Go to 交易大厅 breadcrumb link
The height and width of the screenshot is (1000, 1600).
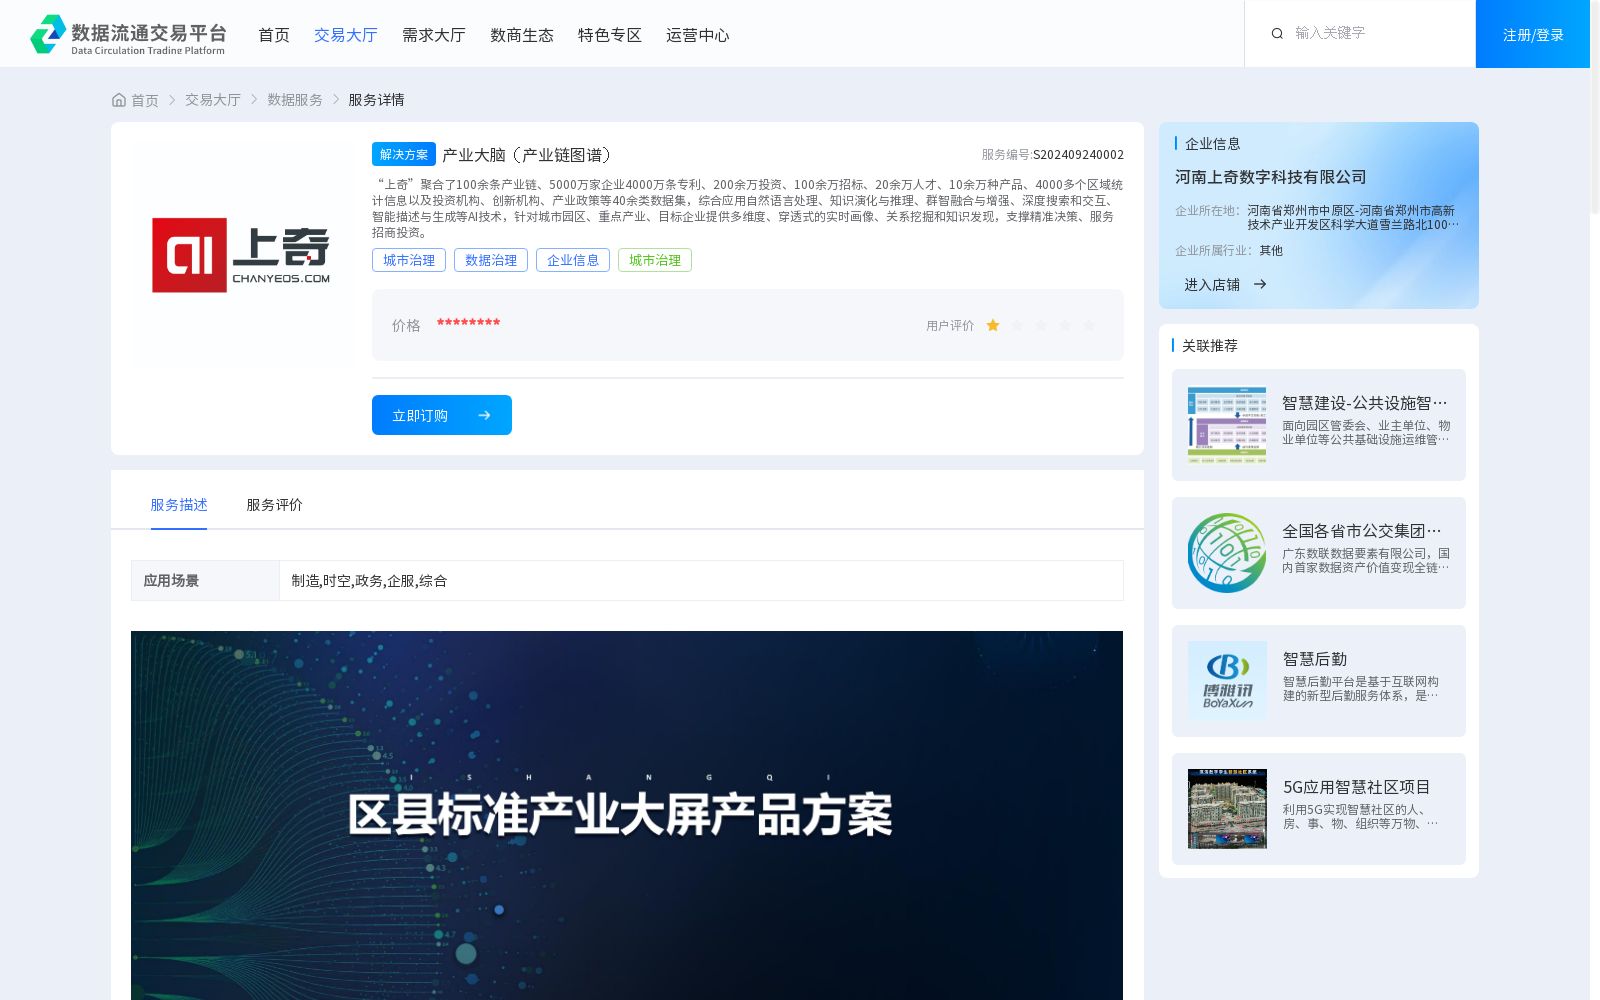[x=213, y=100]
